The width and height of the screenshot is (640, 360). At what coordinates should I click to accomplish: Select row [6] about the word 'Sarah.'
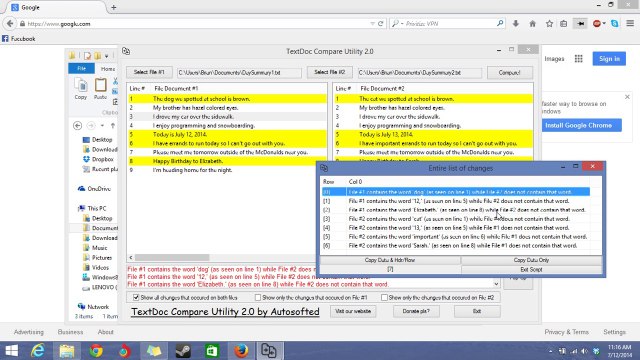click(x=456, y=246)
